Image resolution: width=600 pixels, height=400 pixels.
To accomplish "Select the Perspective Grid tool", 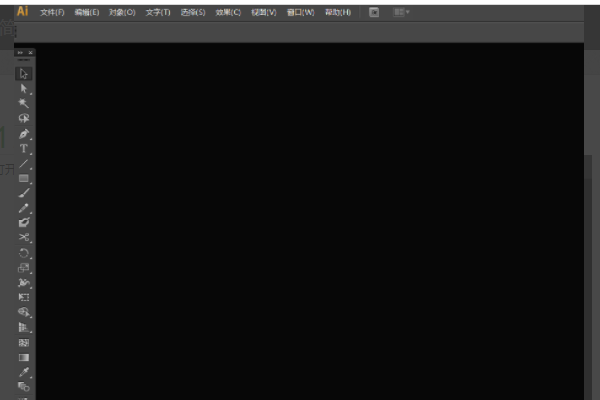I will click(24, 327).
